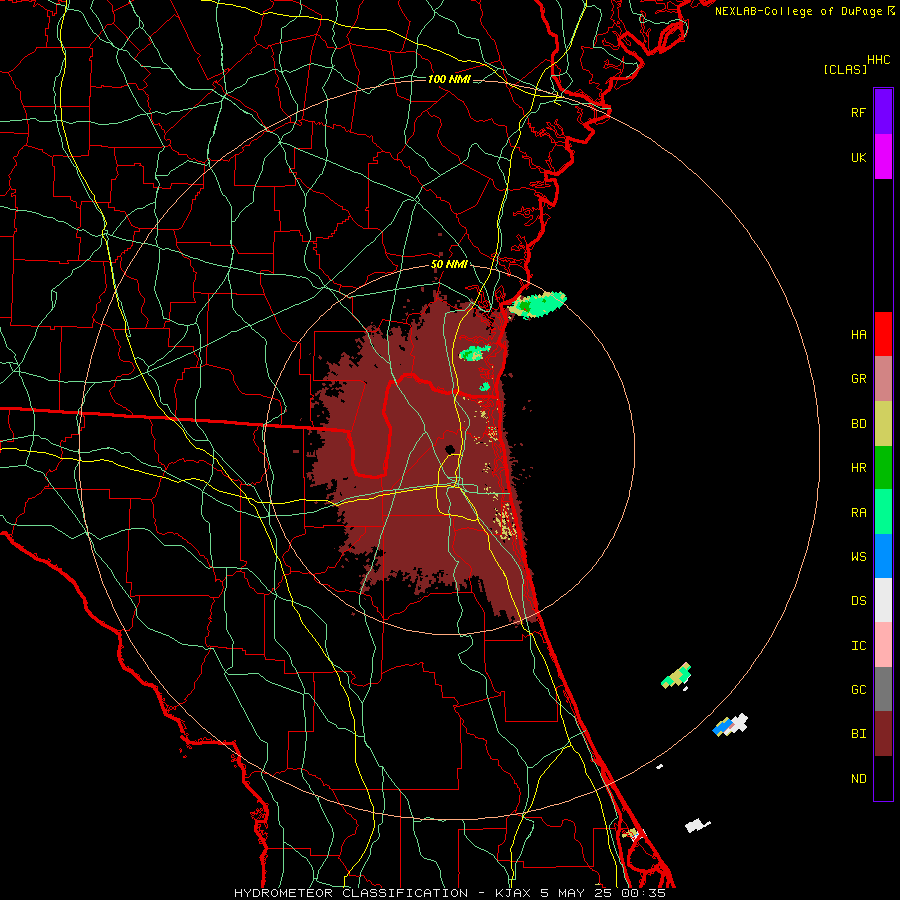This screenshot has height=900, width=900.
Task: Click the [CLAS] units label
Action: pos(845,70)
